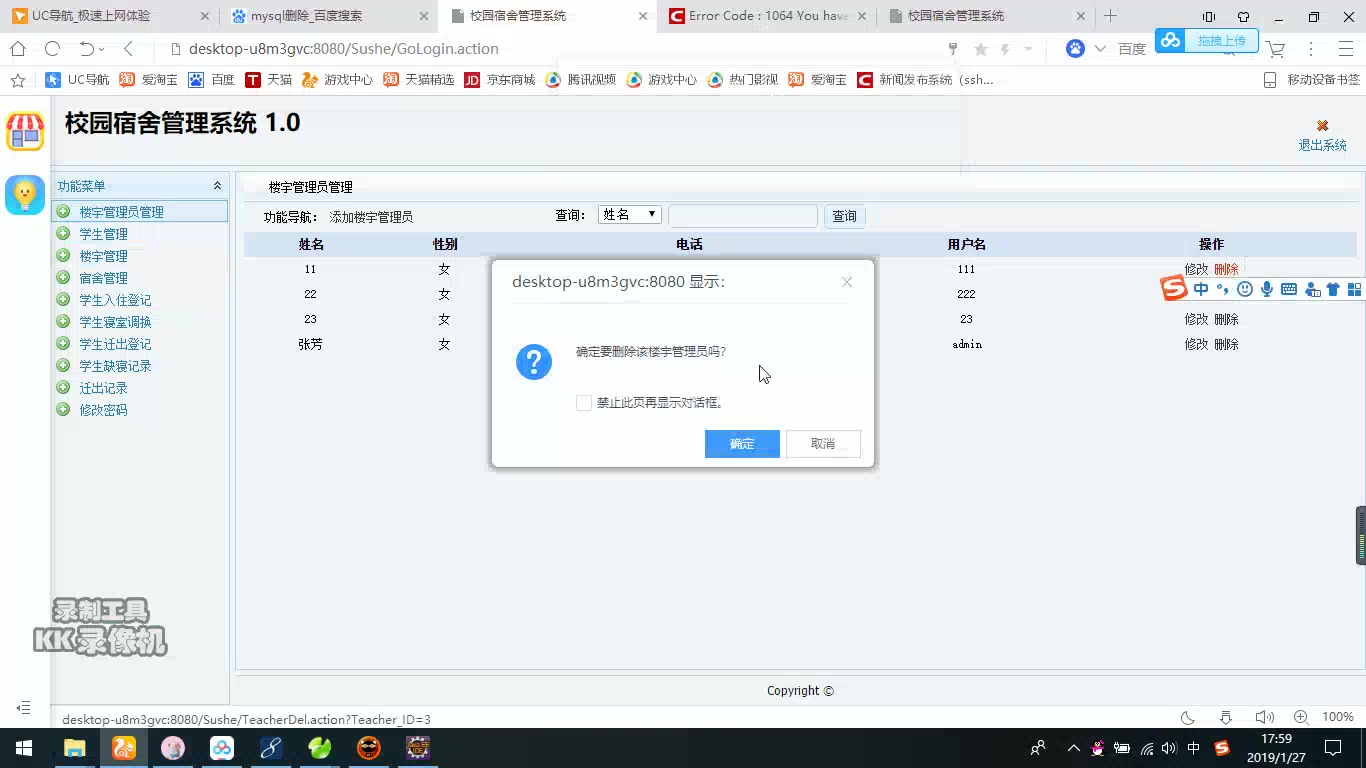Open the Sogou soft keyboard
Image resolution: width=1366 pixels, height=768 pixels.
pyautogui.click(x=1288, y=288)
